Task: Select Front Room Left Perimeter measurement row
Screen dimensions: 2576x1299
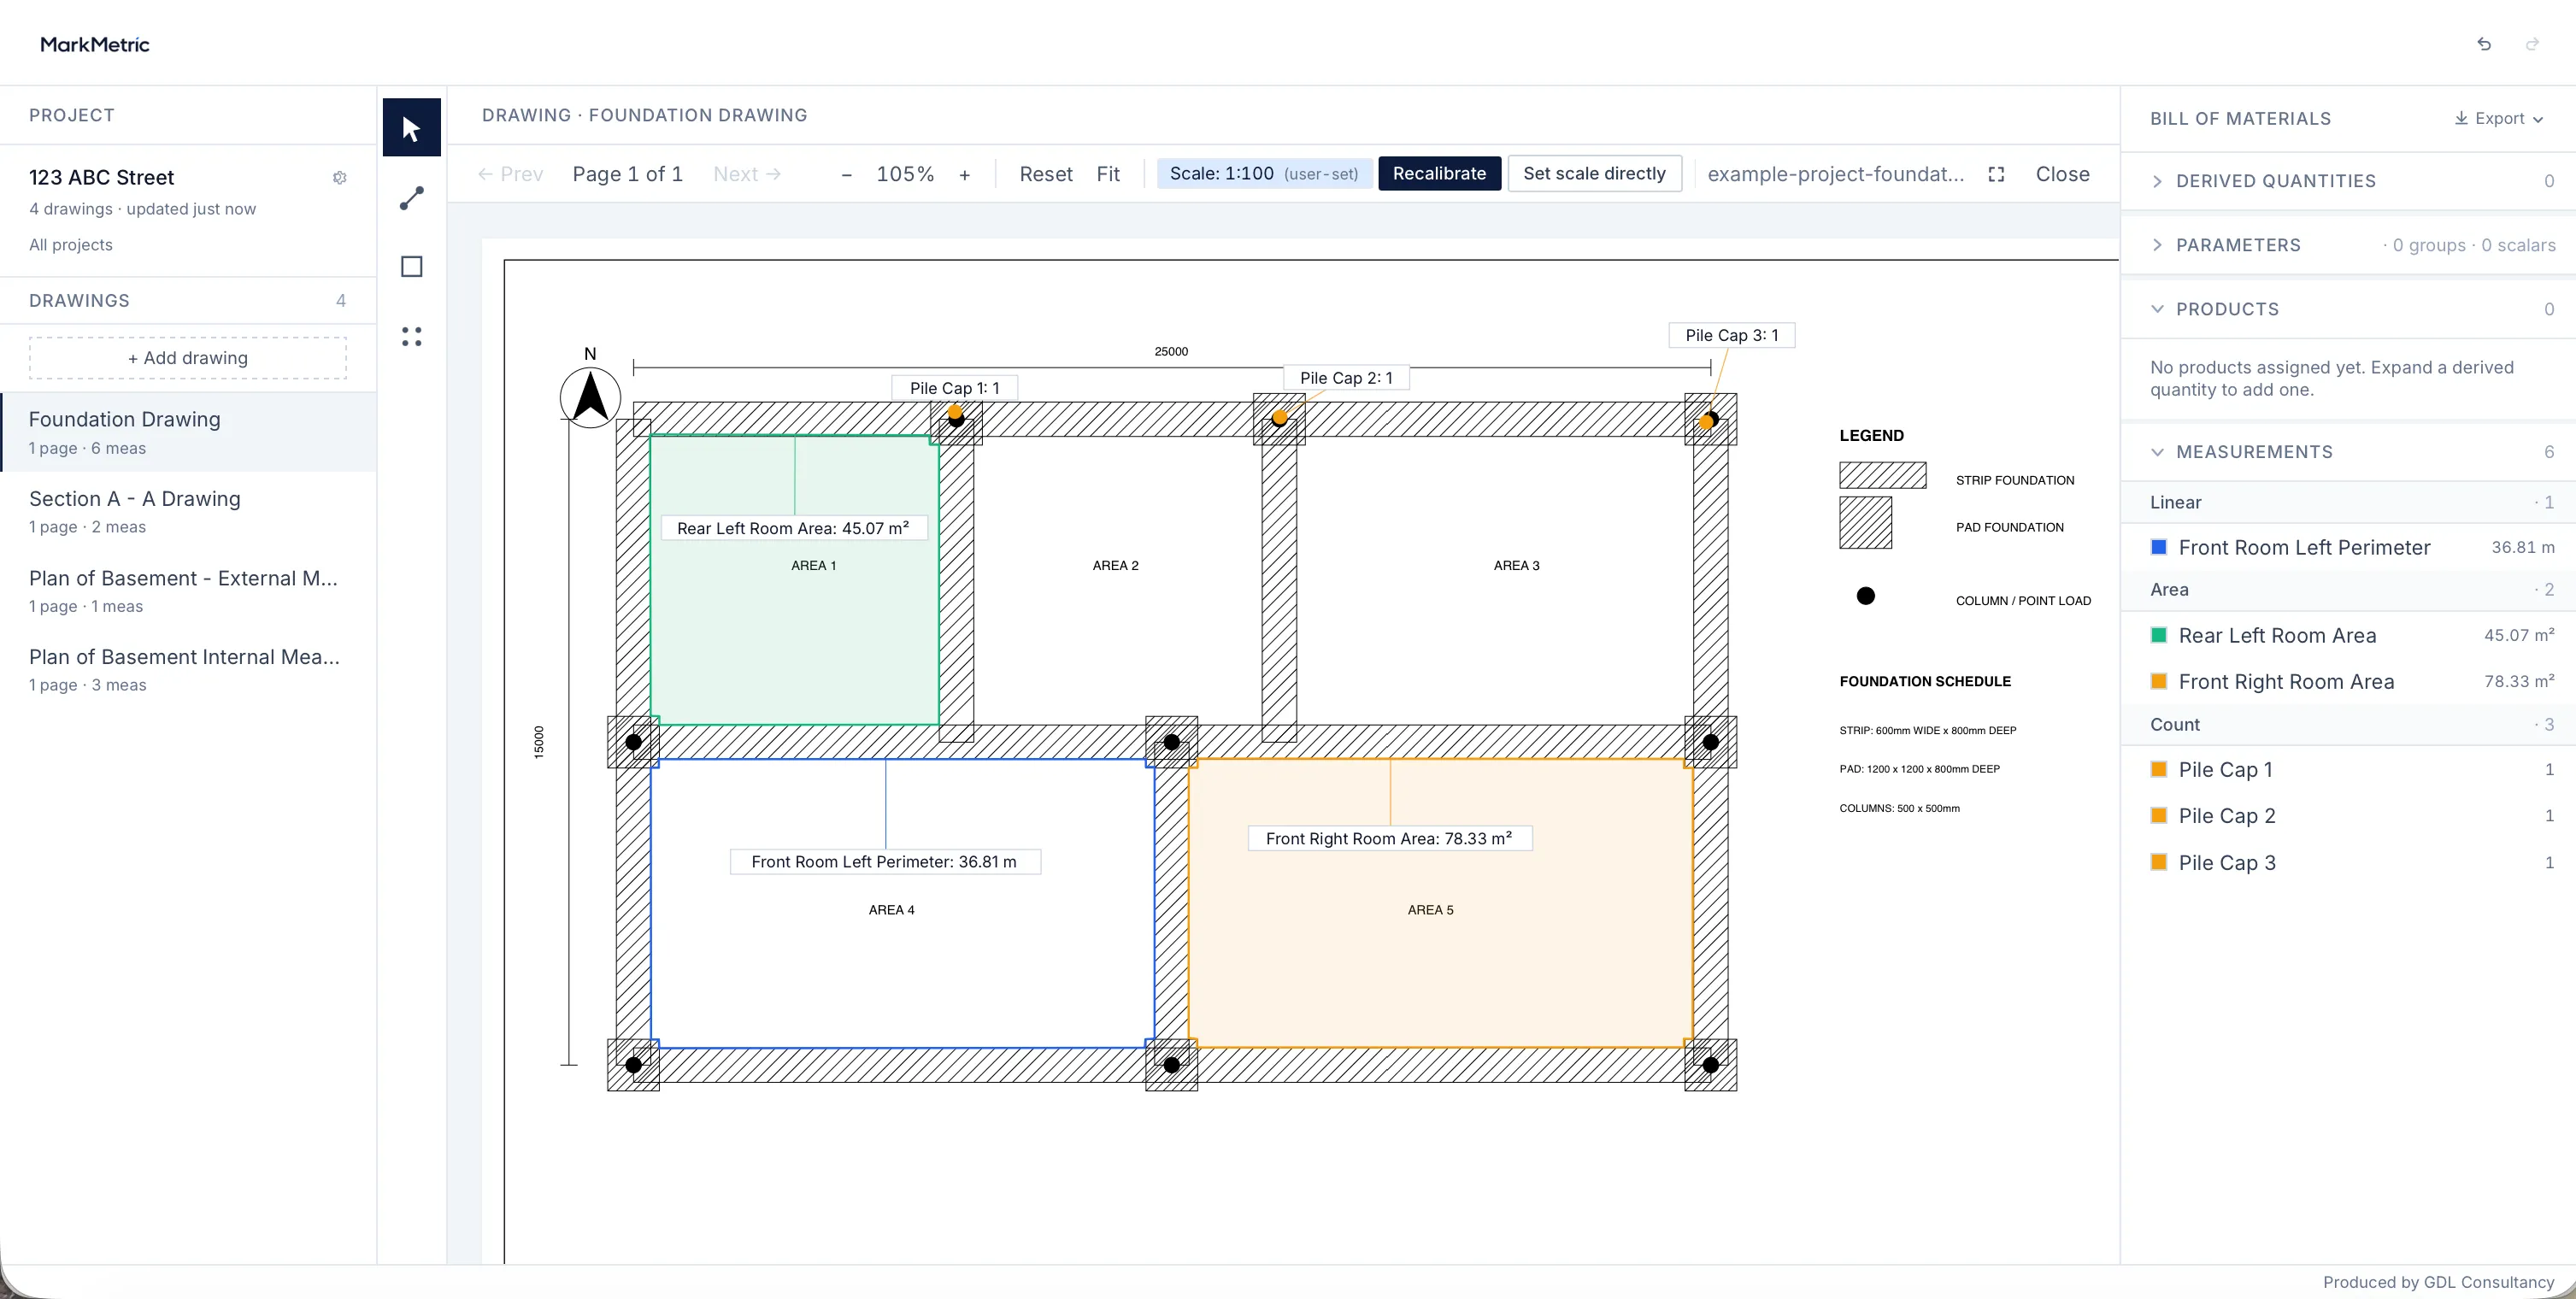Action: 2348,547
